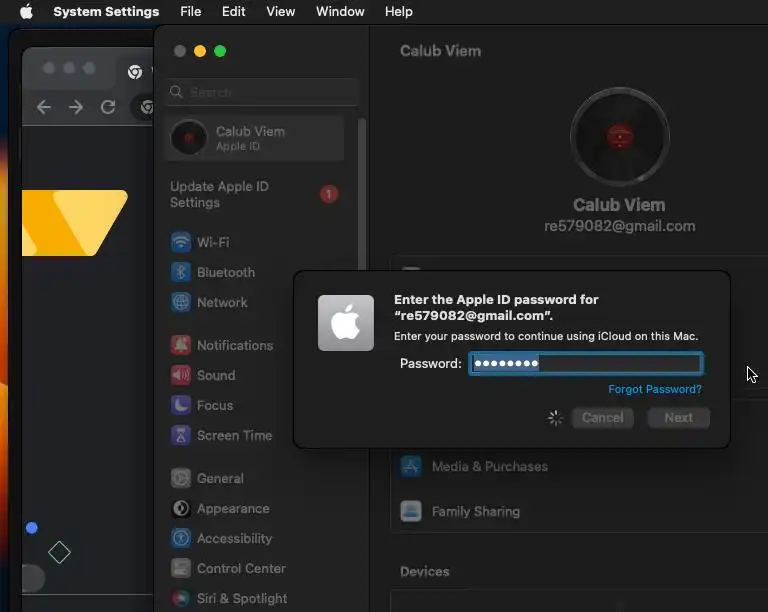Click Chrome's back arrow button
Screen dimensions: 768x612
[x=44, y=107]
